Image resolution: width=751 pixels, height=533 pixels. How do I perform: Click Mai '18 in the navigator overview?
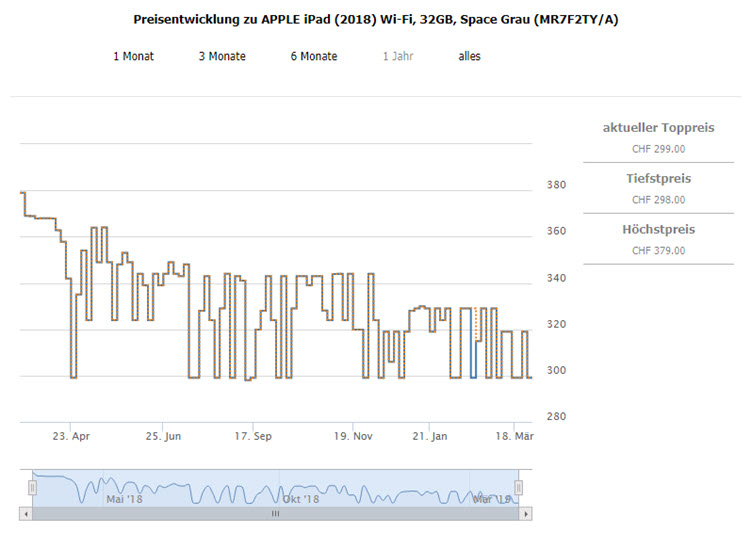coord(124,498)
